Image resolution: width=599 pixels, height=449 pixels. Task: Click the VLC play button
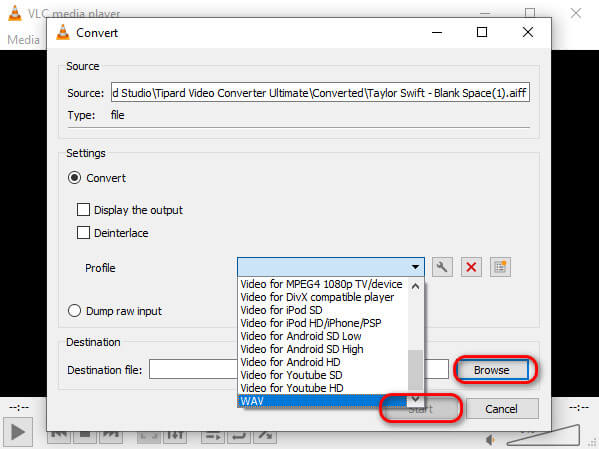(18, 433)
